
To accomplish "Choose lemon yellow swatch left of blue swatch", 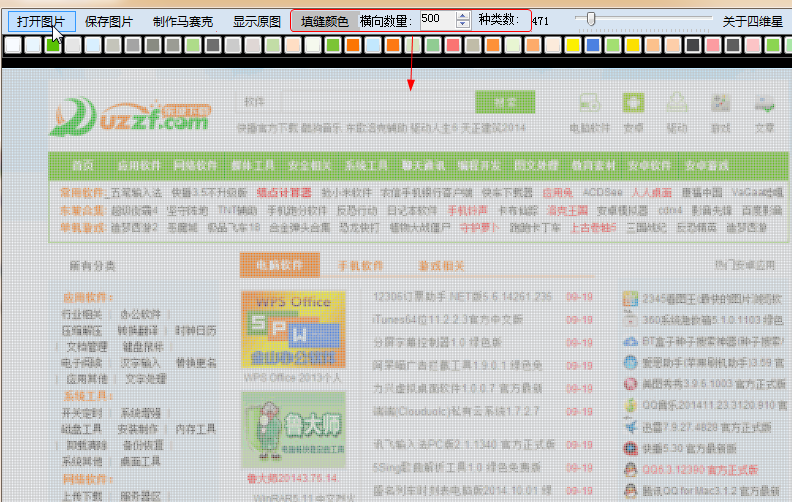I will coord(573,45).
